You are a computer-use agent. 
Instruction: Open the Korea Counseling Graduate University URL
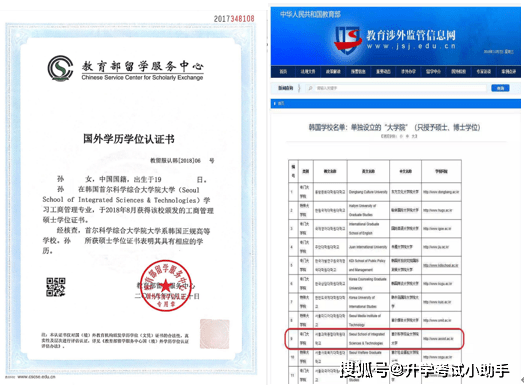coord(438,284)
